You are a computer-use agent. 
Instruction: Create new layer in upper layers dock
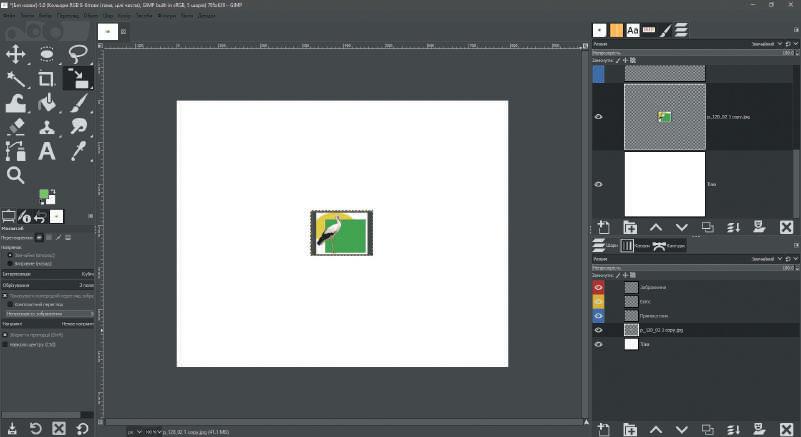pos(603,227)
